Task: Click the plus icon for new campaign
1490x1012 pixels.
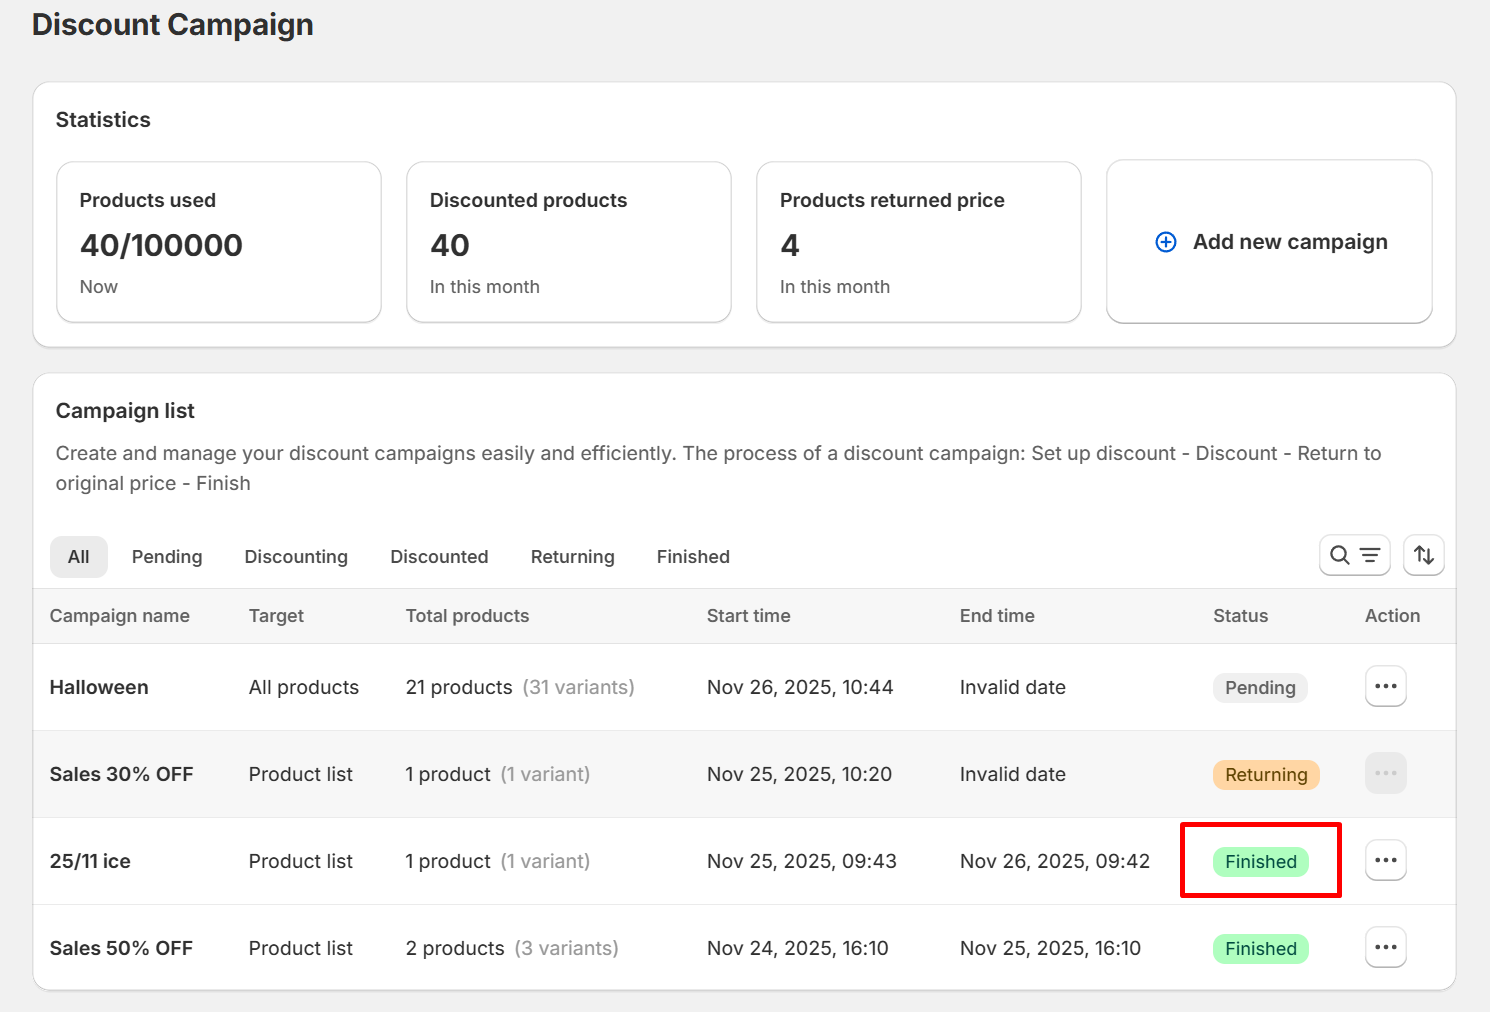Action: pyautogui.click(x=1166, y=242)
